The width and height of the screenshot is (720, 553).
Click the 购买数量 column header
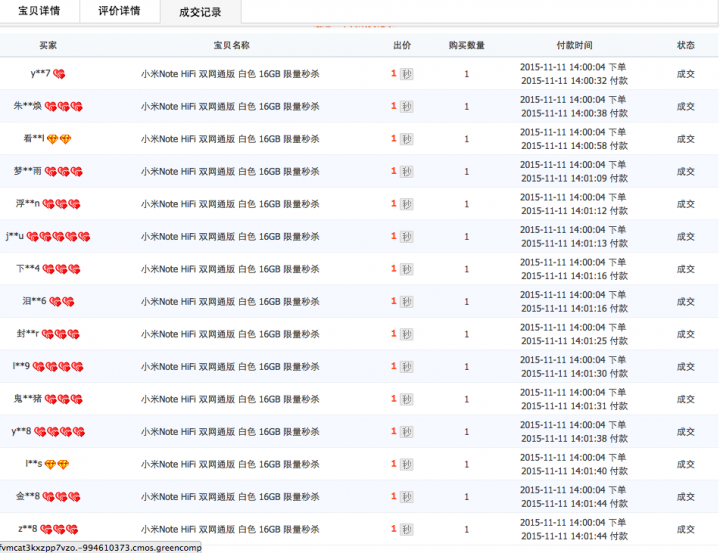[x=467, y=45]
